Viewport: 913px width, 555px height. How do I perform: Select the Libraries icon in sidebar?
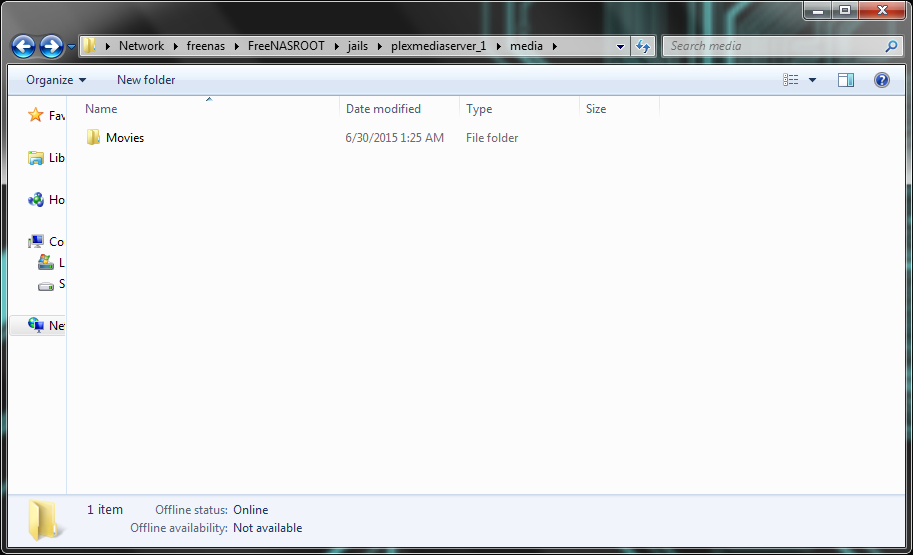[36, 158]
